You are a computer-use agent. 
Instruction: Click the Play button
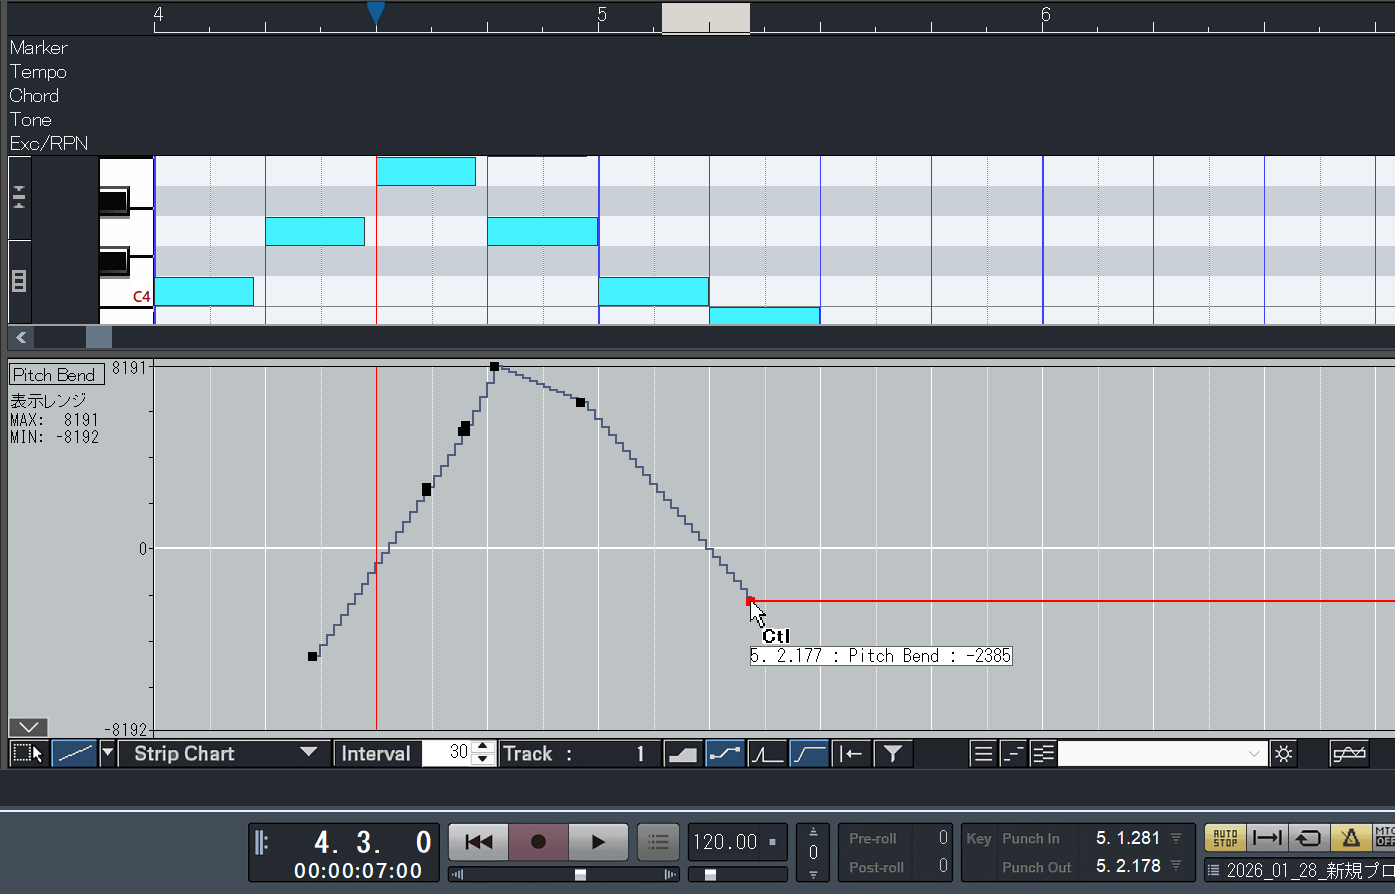point(598,842)
